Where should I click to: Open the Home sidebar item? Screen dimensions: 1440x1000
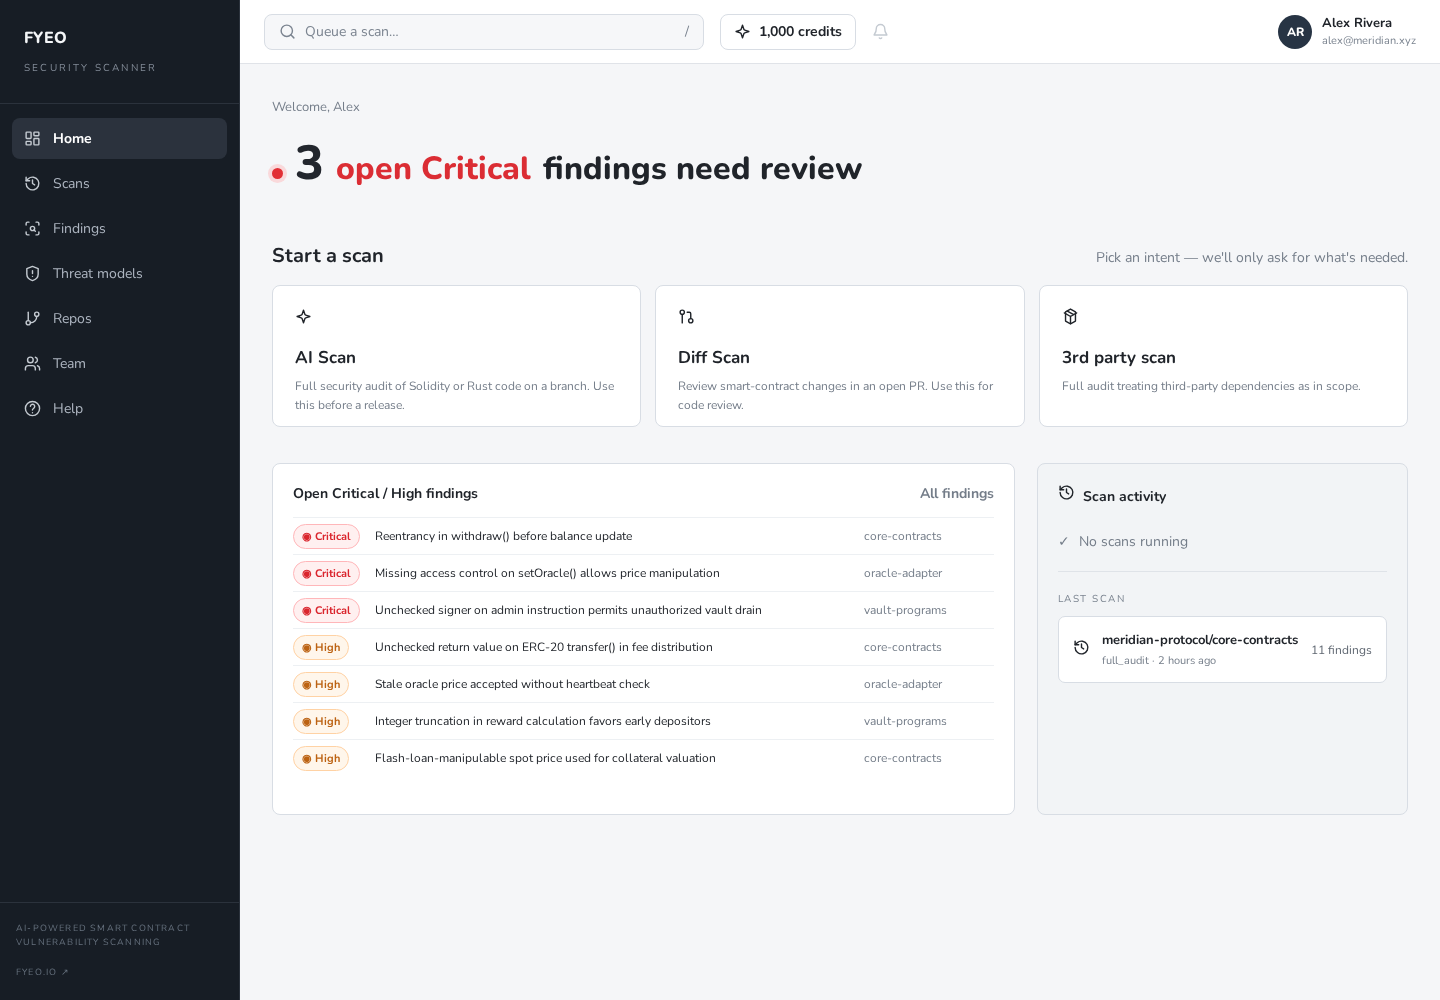119,138
